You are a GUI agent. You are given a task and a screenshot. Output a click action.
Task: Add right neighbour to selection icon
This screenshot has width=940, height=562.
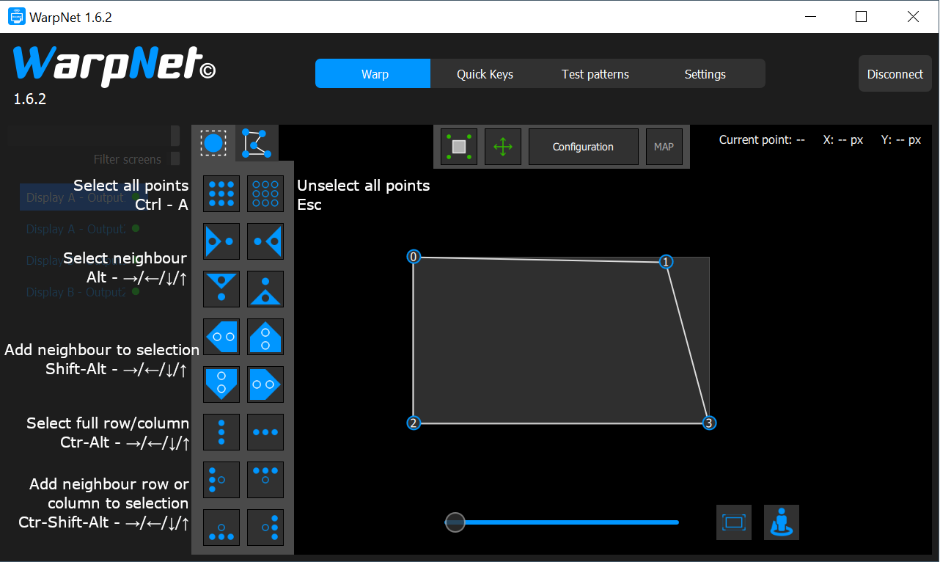266,384
